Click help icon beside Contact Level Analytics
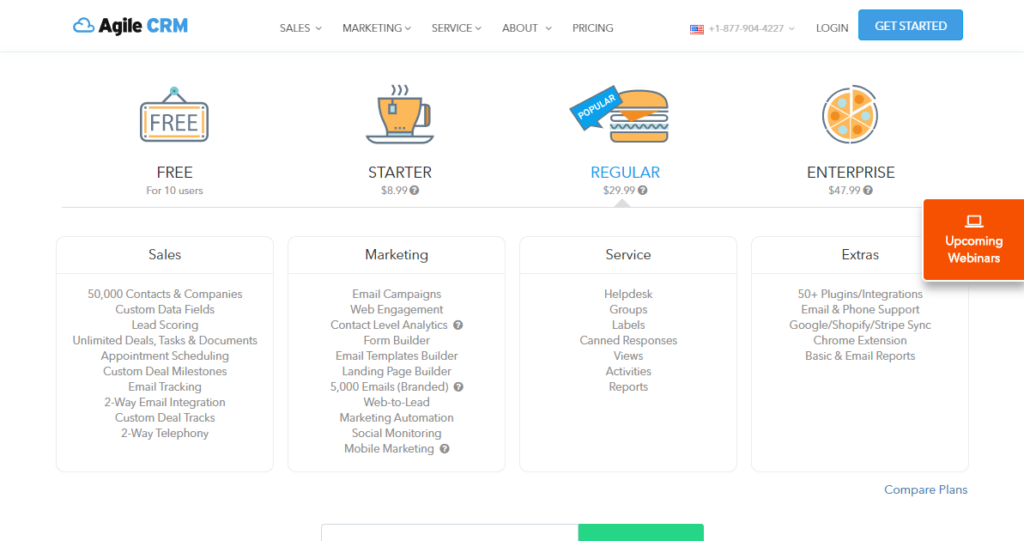The width and height of the screenshot is (1024, 541). pos(458,325)
